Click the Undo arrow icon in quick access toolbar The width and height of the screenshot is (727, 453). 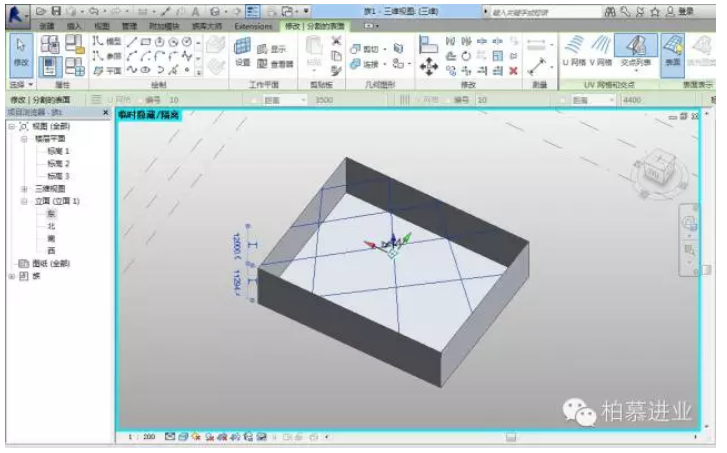94,11
